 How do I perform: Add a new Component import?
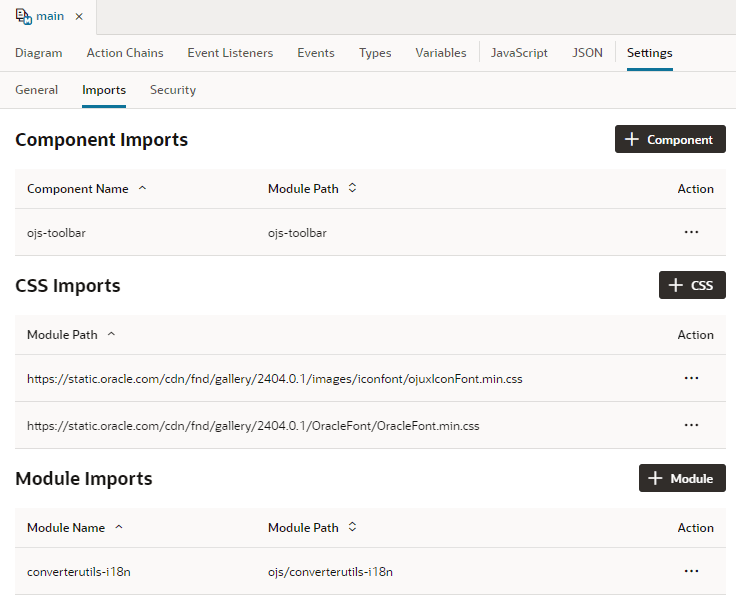[670, 139]
